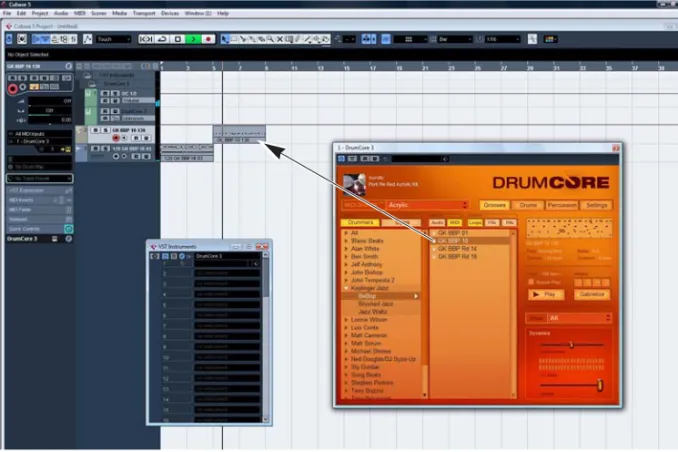This screenshot has width=678, height=452.
Task: Select GK BBP 01 groove in list
Action: (x=452, y=233)
